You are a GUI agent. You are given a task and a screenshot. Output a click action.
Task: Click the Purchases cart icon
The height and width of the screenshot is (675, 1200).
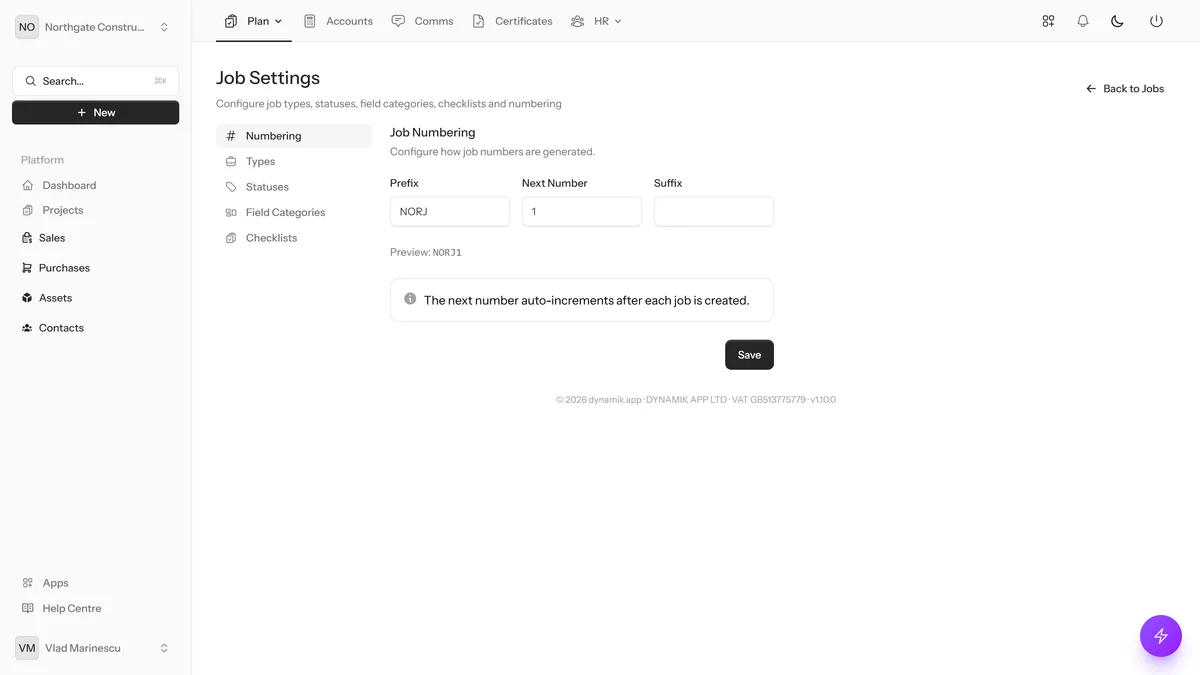pyautogui.click(x=27, y=268)
